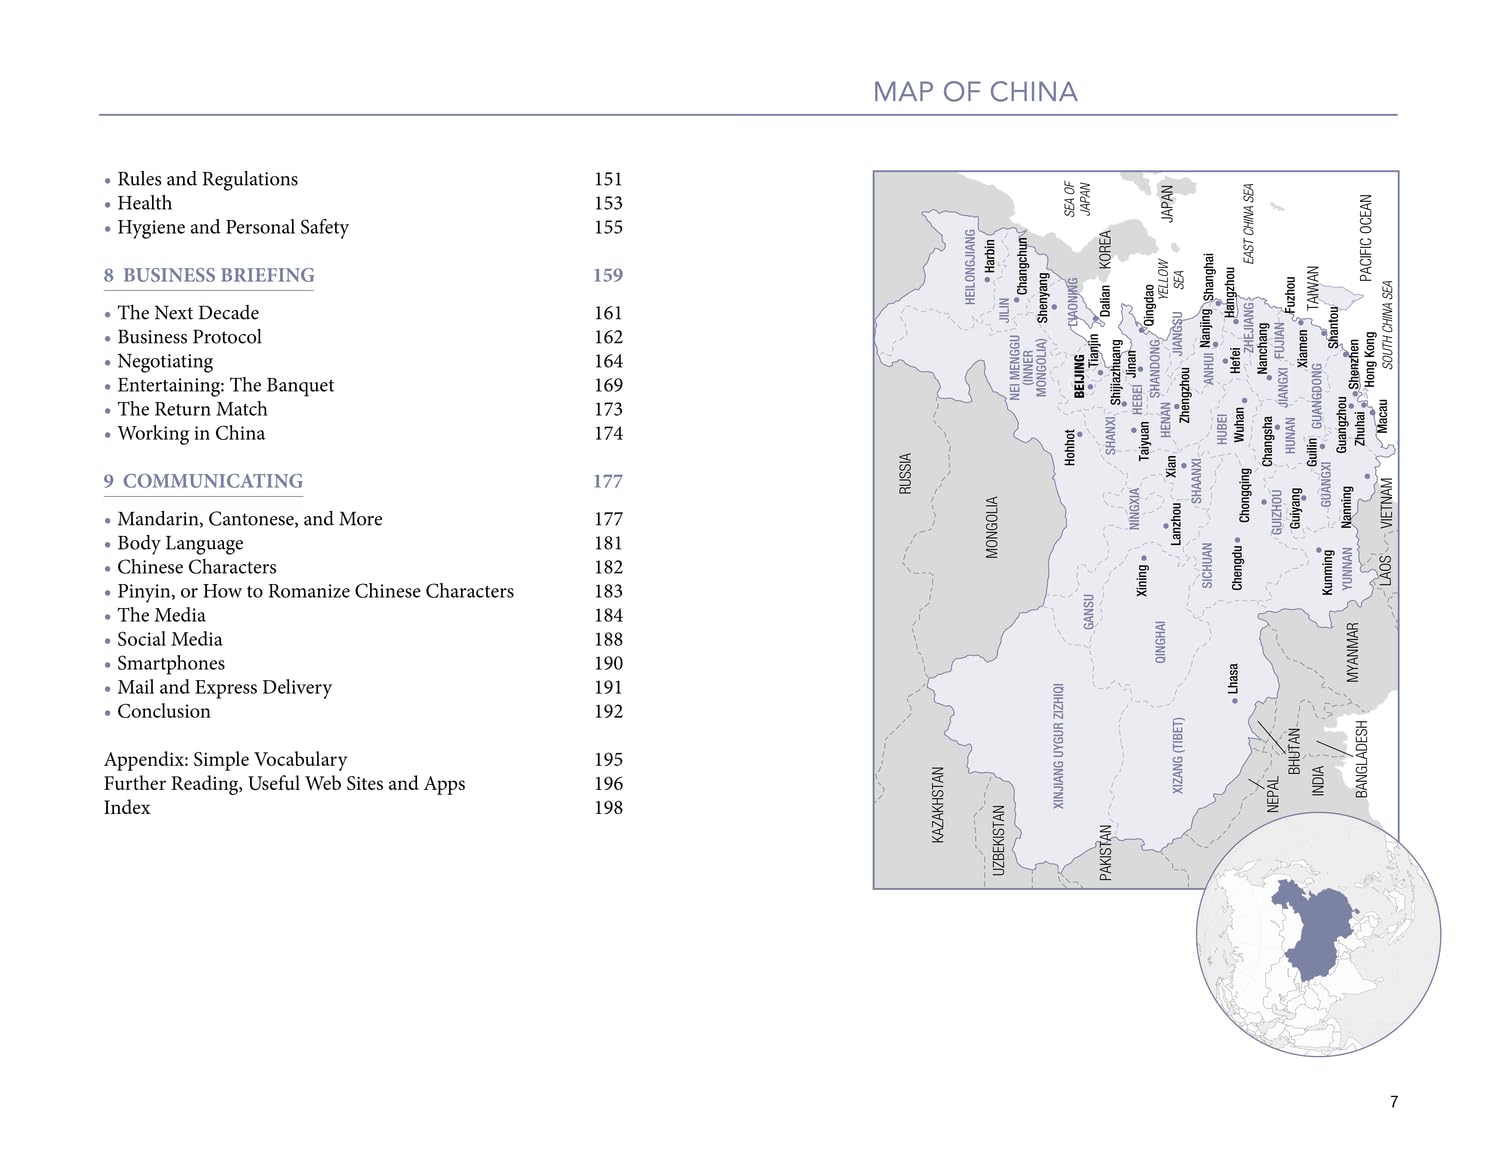
Task: Click the "Working in China" entry
Action: [191, 433]
